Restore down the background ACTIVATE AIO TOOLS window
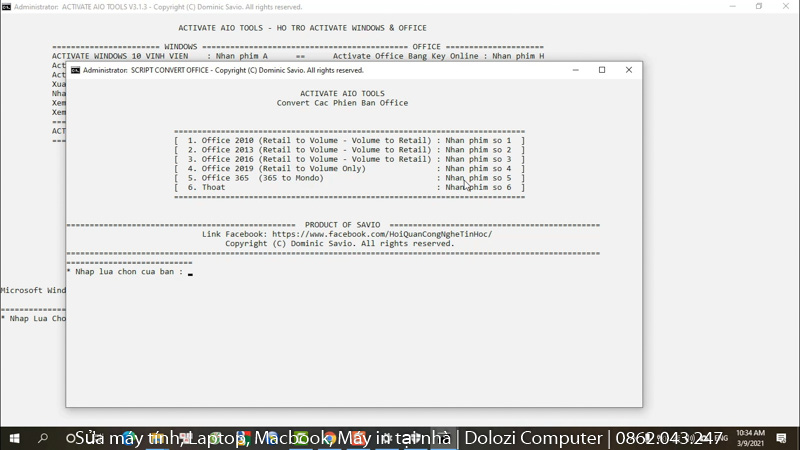Image resolution: width=800 pixels, height=450 pixels. 759,6
